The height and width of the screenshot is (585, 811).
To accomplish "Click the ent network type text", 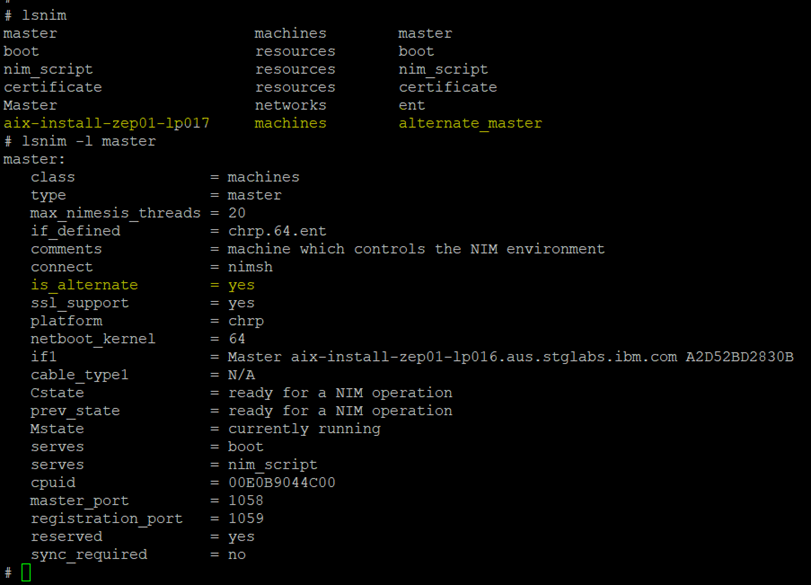I will point(412,105).
